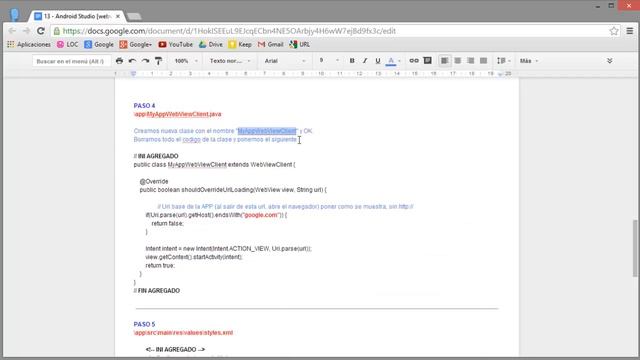The width and height of the screenshot is (640, 360).
Task: Redo the action in Docs toolbar
Action: point(145,61)
